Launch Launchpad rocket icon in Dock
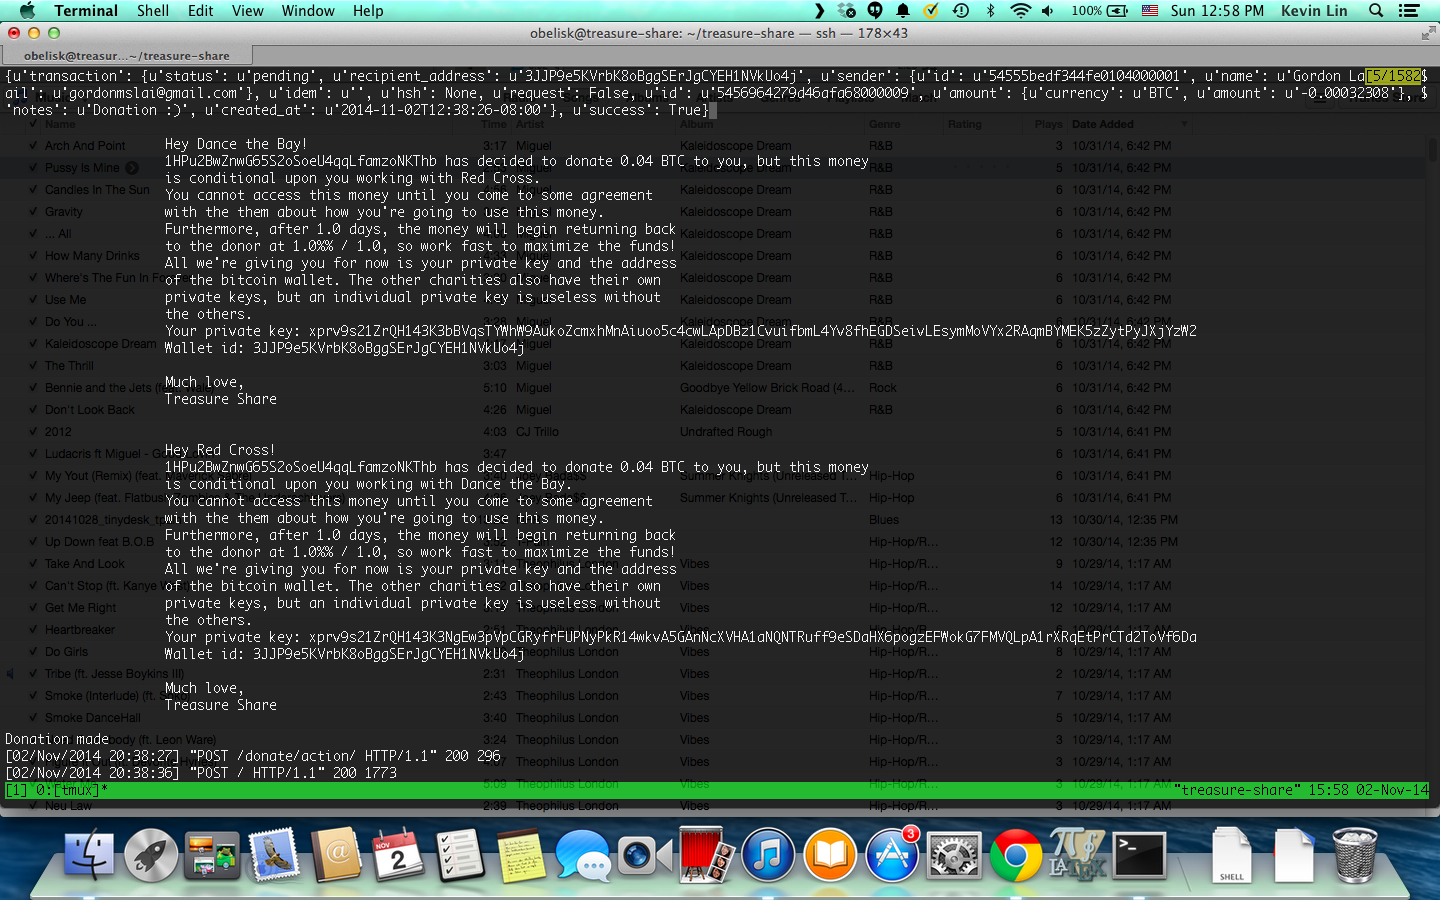The height and width of the screenshot is (900, 1440). (x=151, y=856)
